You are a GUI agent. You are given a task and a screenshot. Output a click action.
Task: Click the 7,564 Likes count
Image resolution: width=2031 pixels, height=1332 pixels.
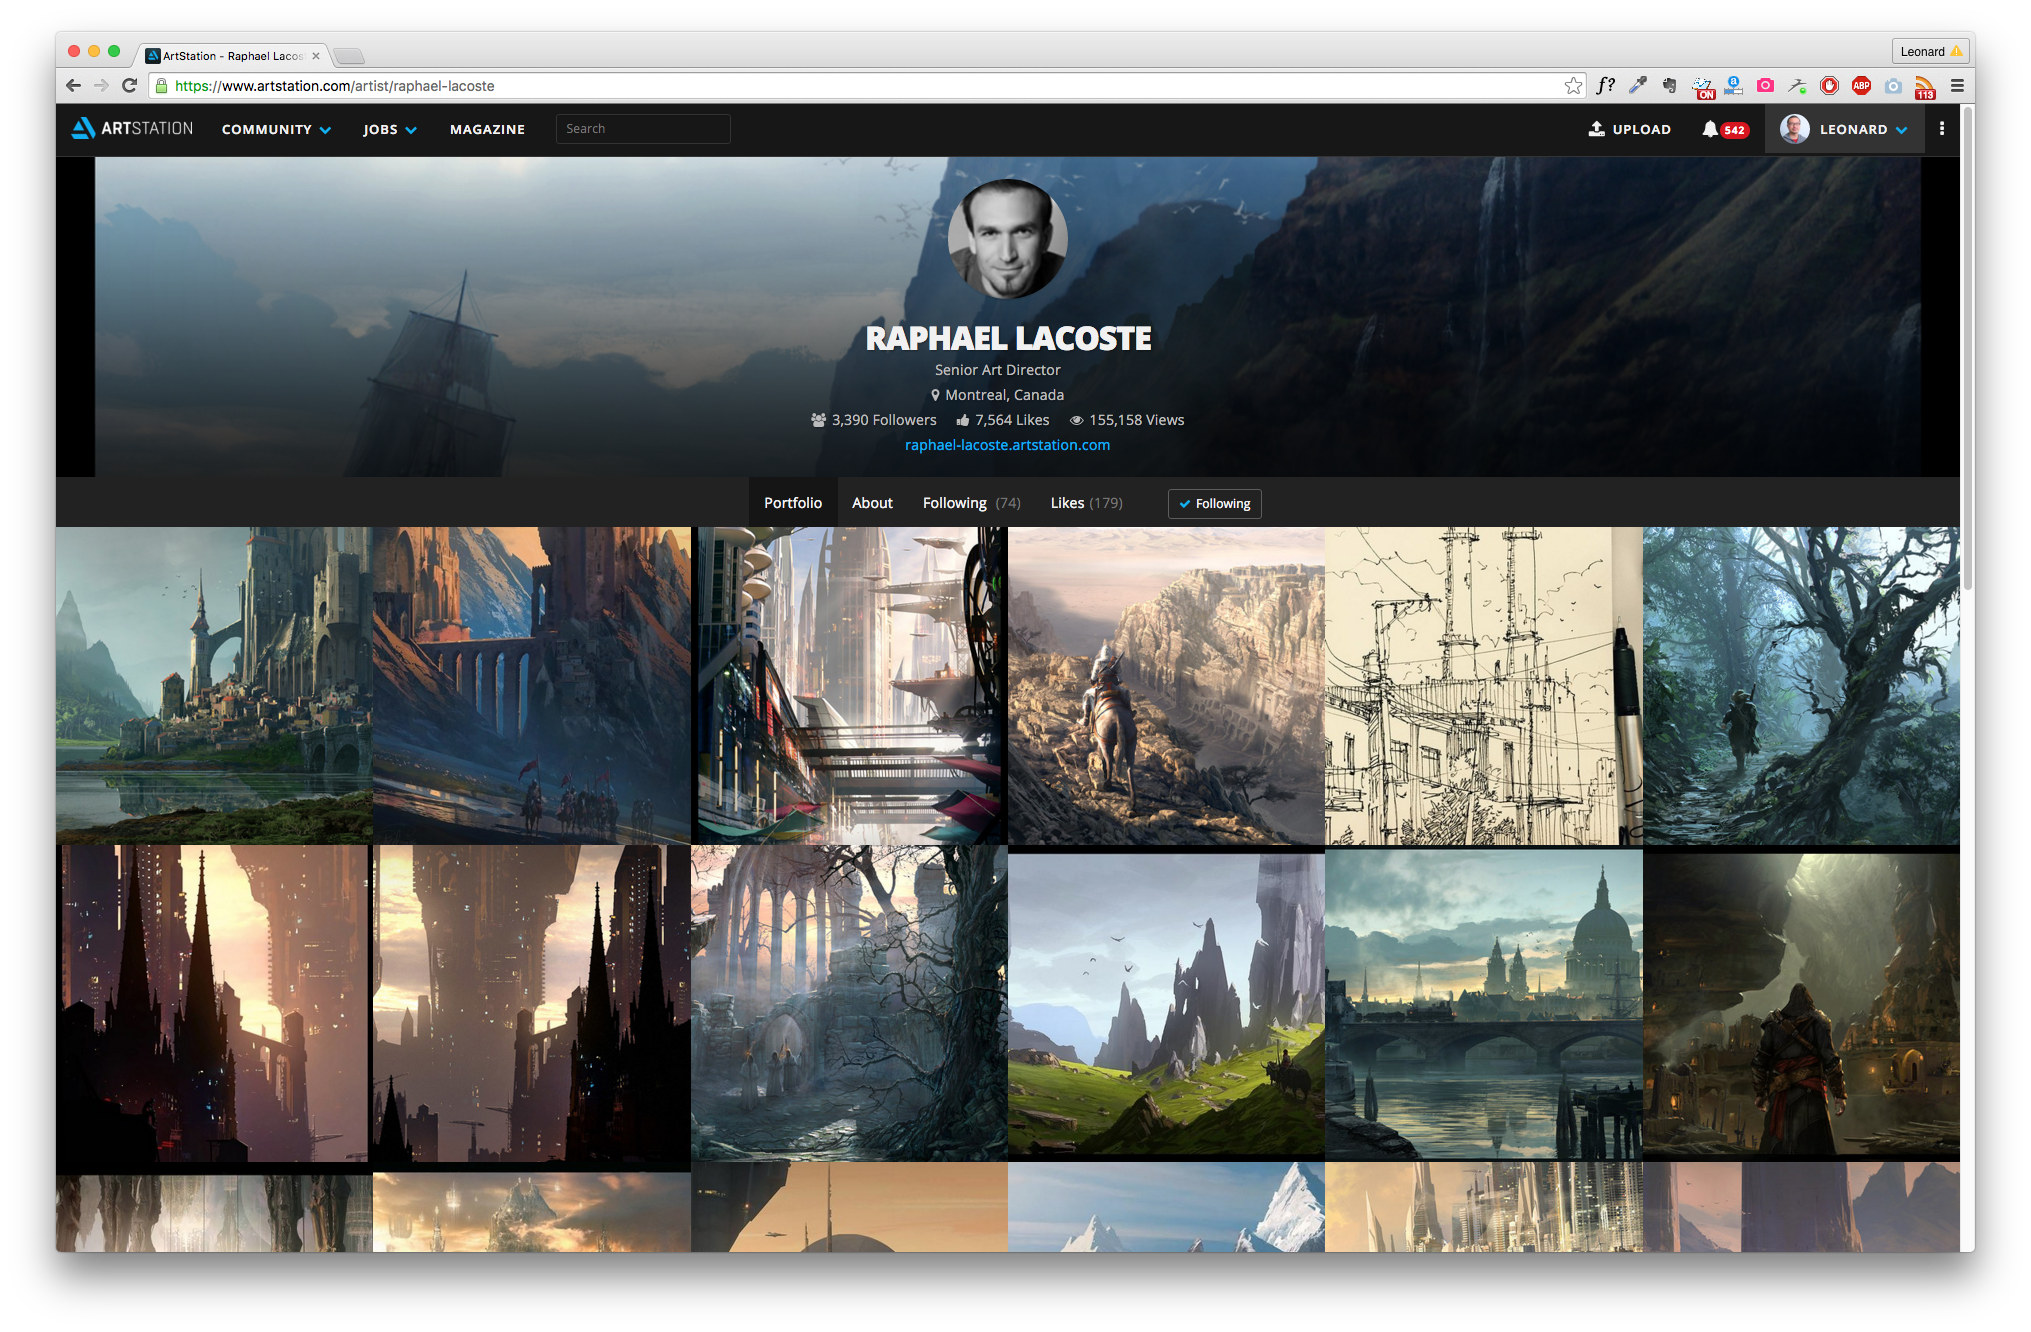click(x=1003, y=420)
